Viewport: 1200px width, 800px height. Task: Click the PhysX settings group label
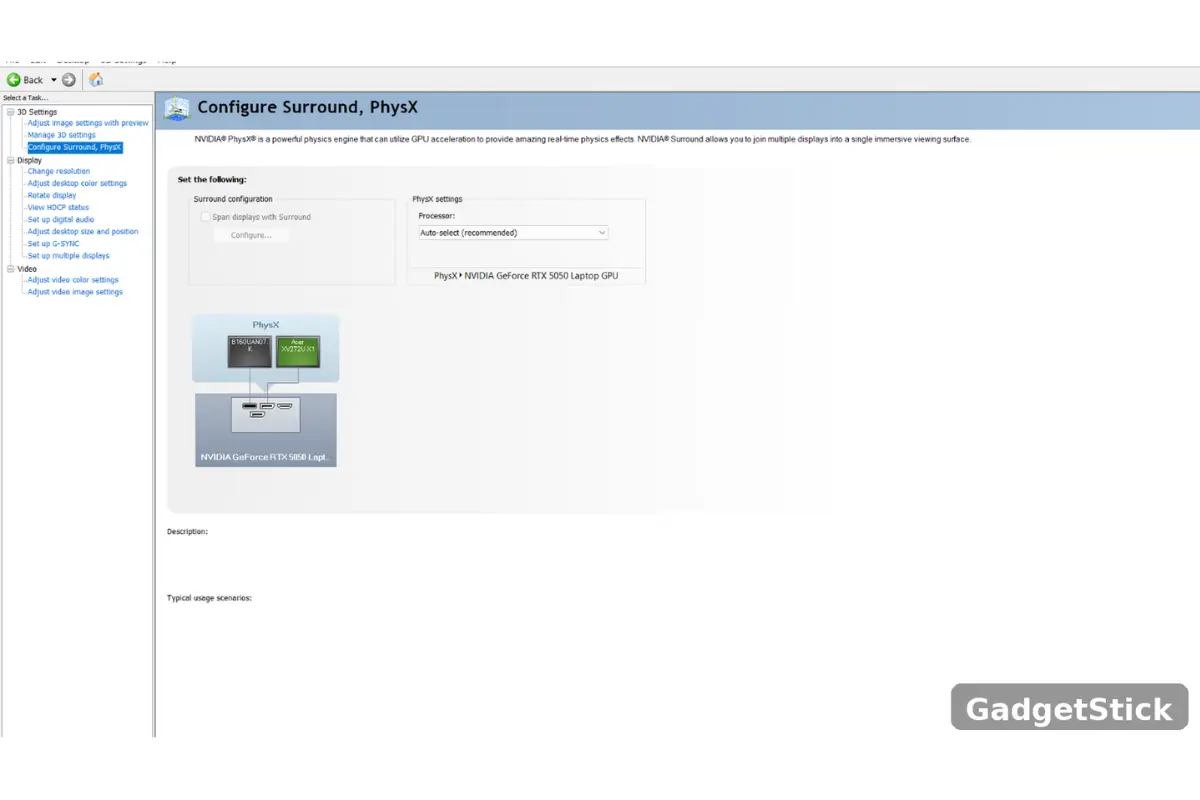(437, 199)
